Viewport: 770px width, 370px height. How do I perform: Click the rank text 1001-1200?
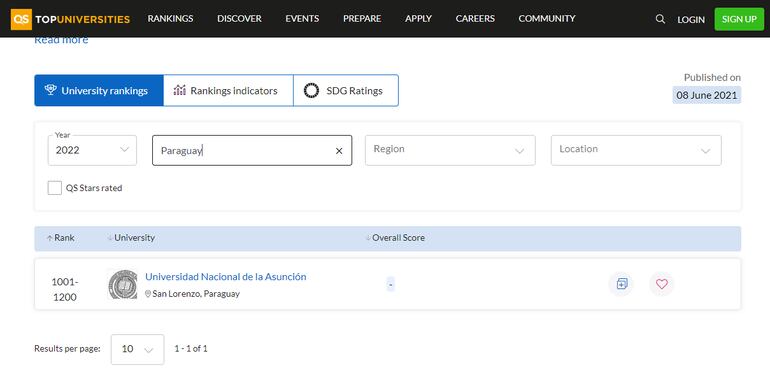(65, 289)
